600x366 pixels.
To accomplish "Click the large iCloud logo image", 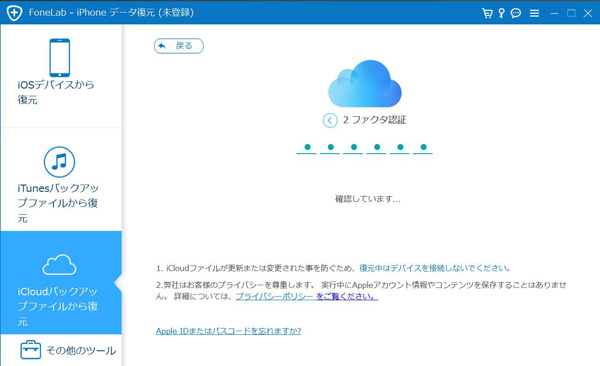I will (365, 83).
